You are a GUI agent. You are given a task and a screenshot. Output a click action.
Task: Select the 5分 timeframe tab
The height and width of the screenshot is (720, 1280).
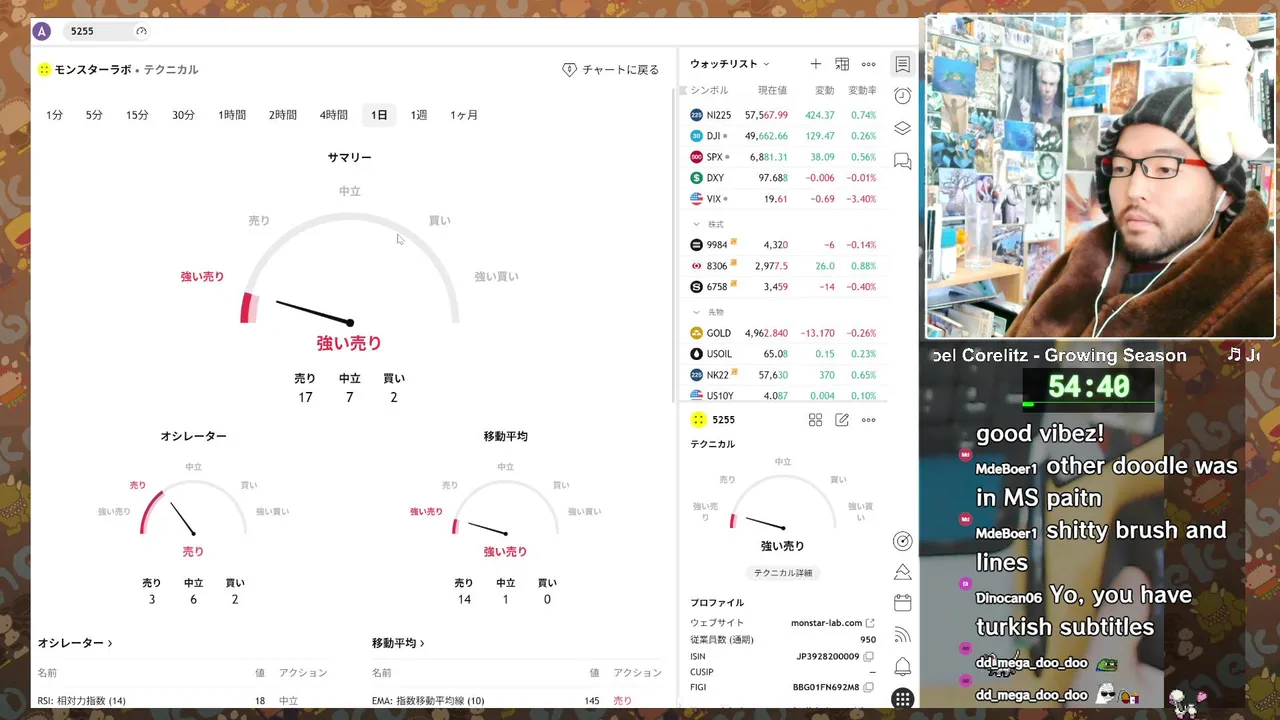coord(94,115)
